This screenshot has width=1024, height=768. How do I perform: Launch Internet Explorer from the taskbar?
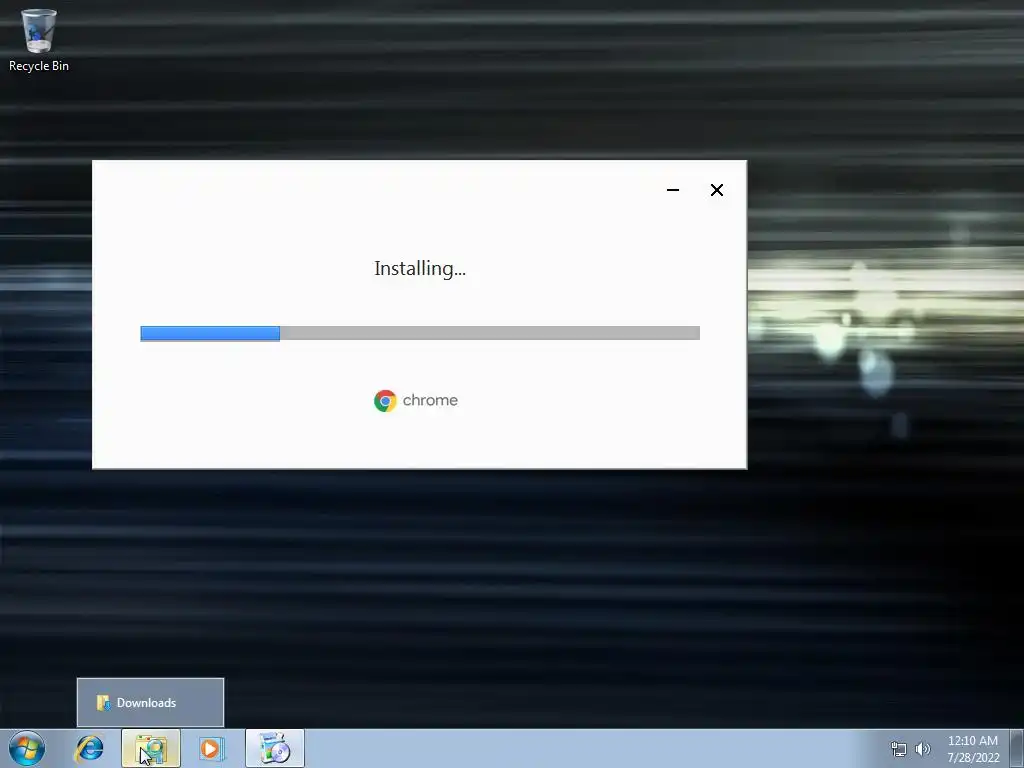point(89,748)
